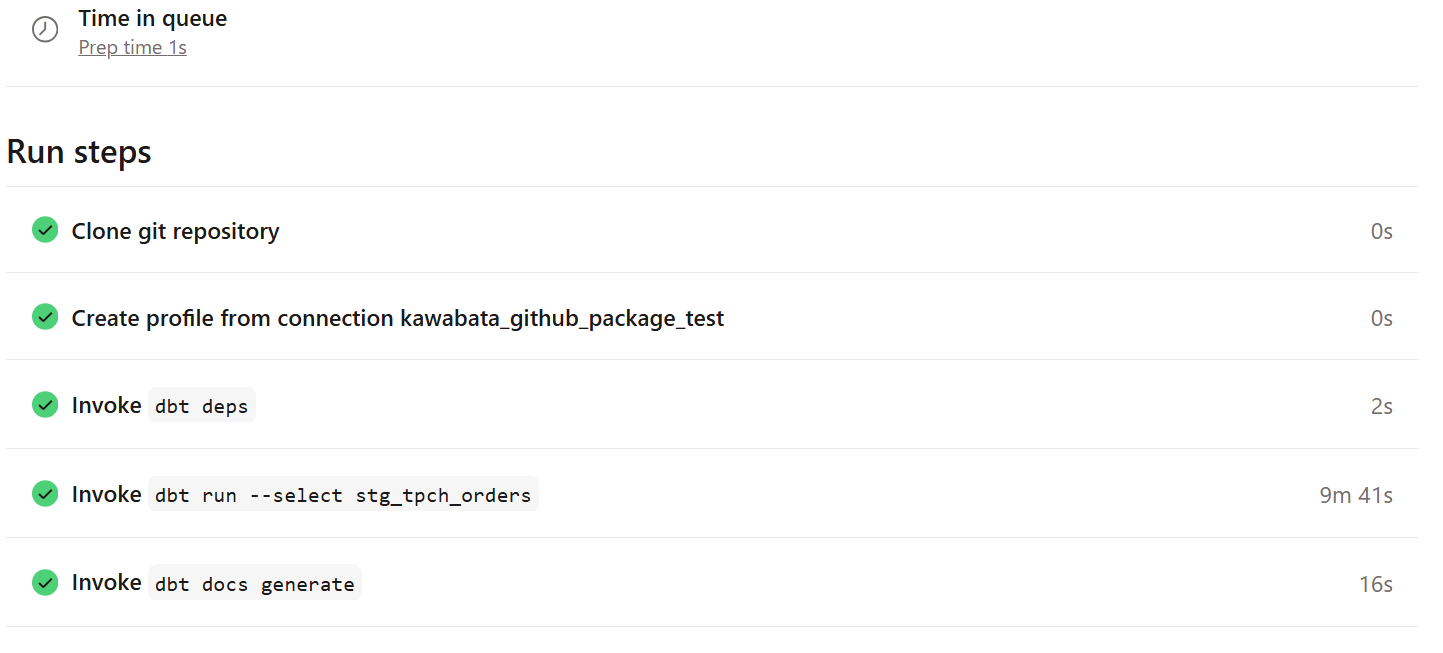Viewport: 1443px width, 653px height.
Task: Select the dbt run --select stg_tpch_orders command
Action: pos(343,494)
